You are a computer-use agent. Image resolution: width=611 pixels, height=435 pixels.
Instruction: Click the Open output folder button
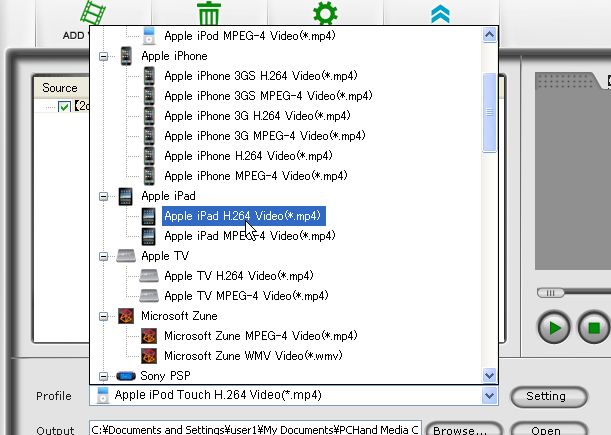[549, 429]
